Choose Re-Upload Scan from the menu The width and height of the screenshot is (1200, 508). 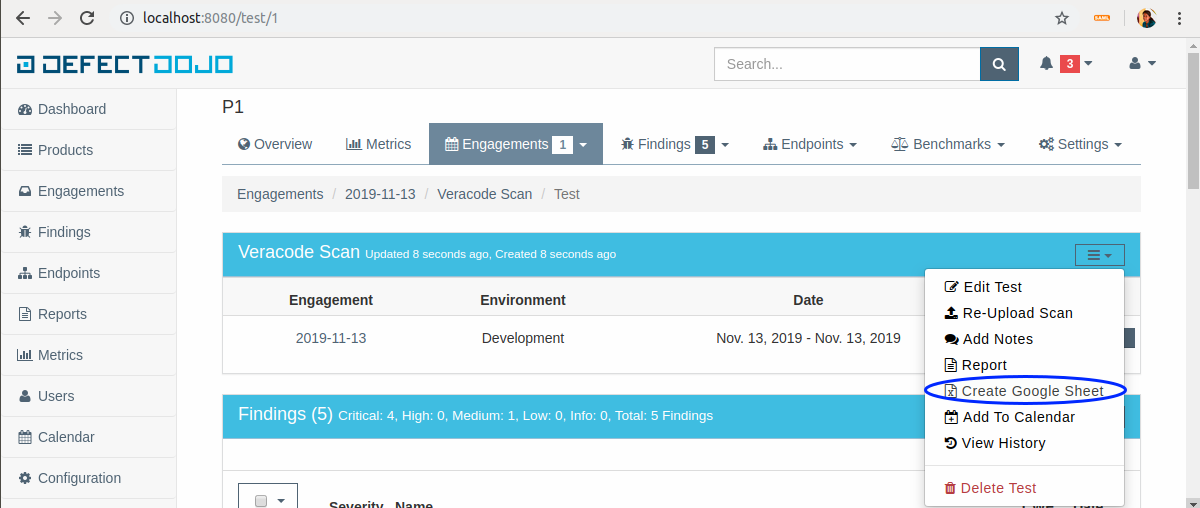(1017, 313)
